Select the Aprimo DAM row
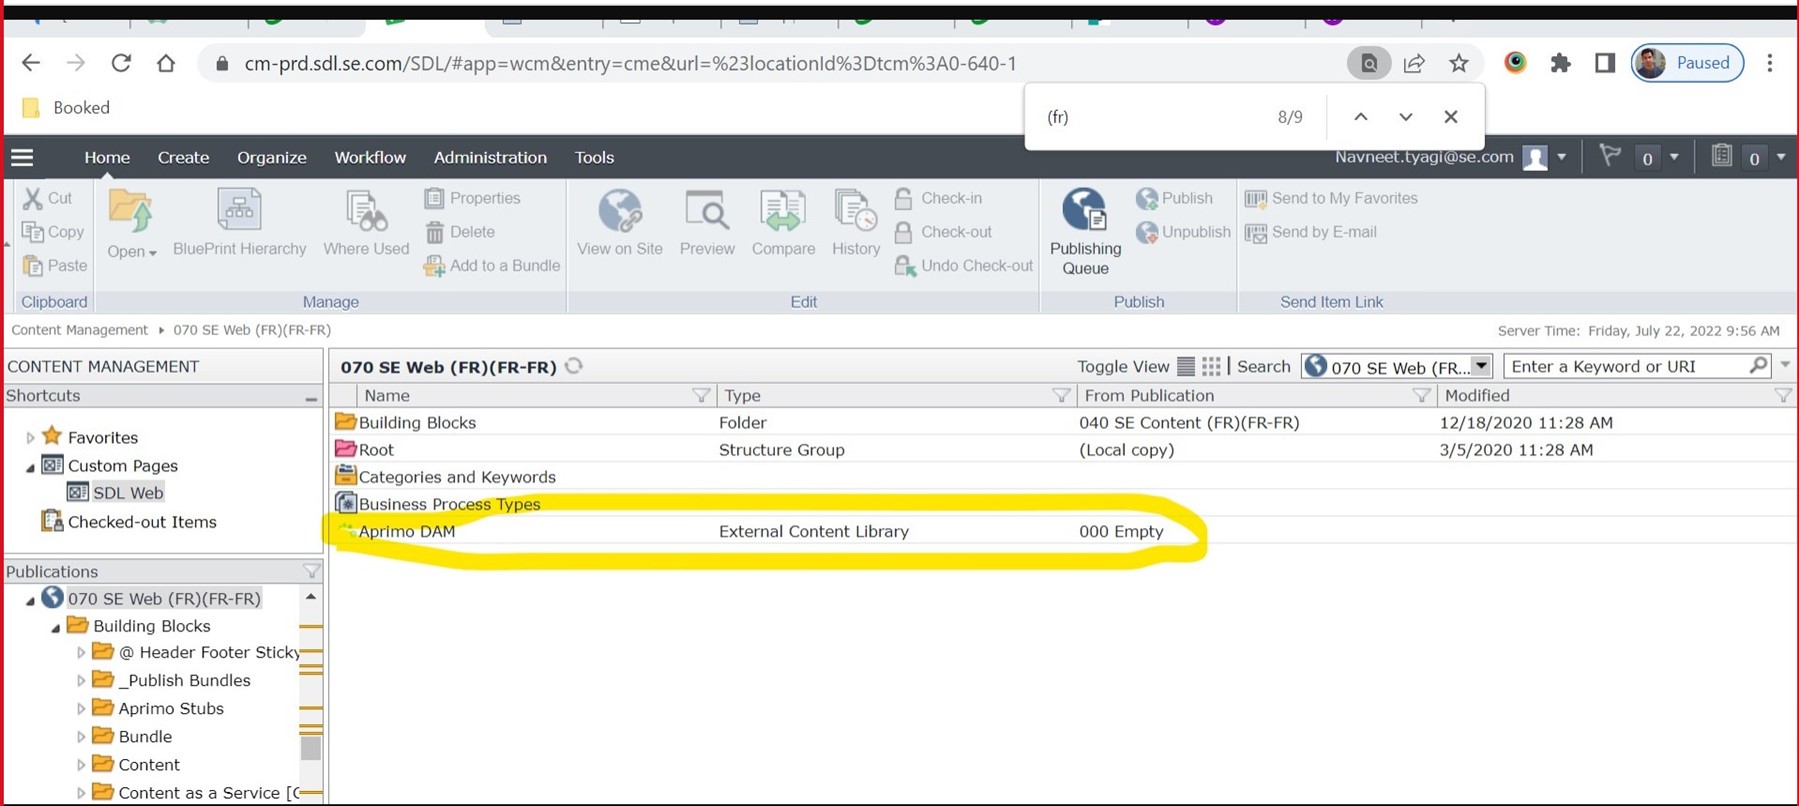1799x806 pixels. [1062, 531]
